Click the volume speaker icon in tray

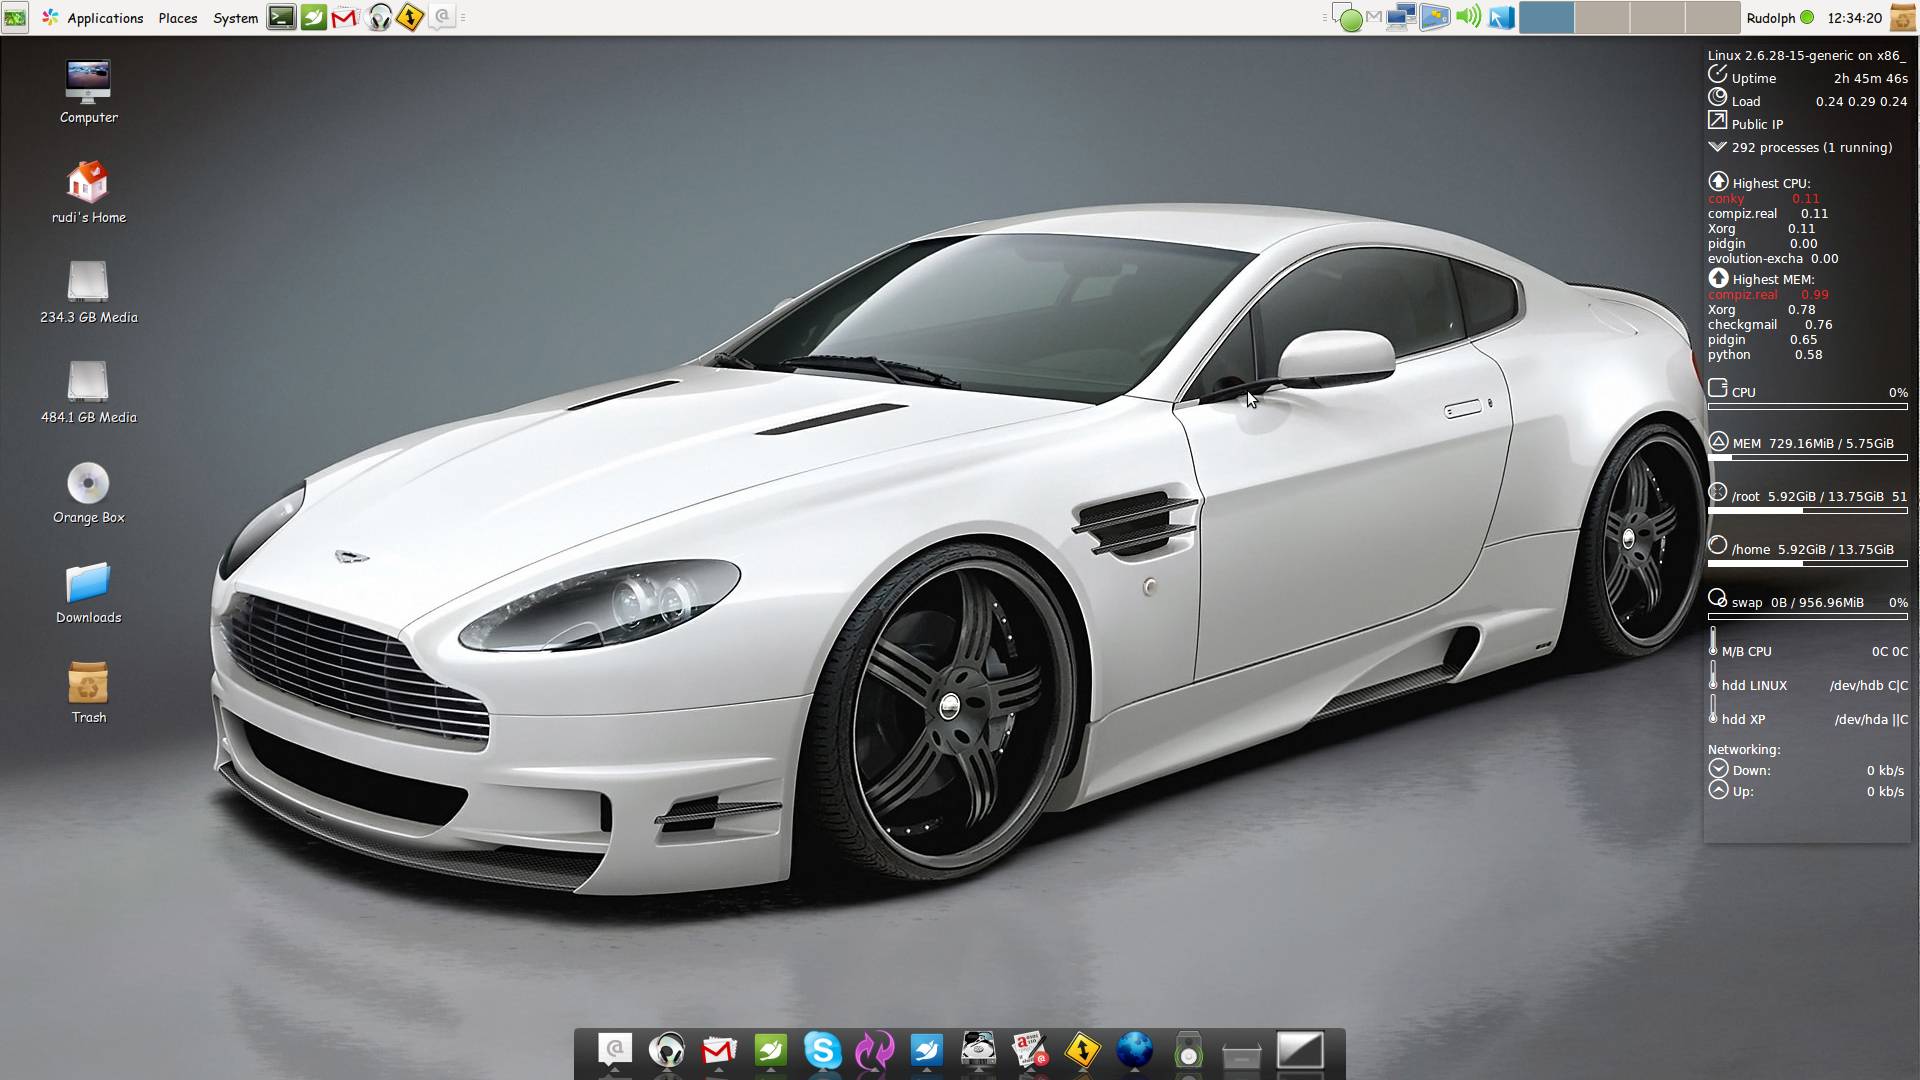click(1468, 17)
